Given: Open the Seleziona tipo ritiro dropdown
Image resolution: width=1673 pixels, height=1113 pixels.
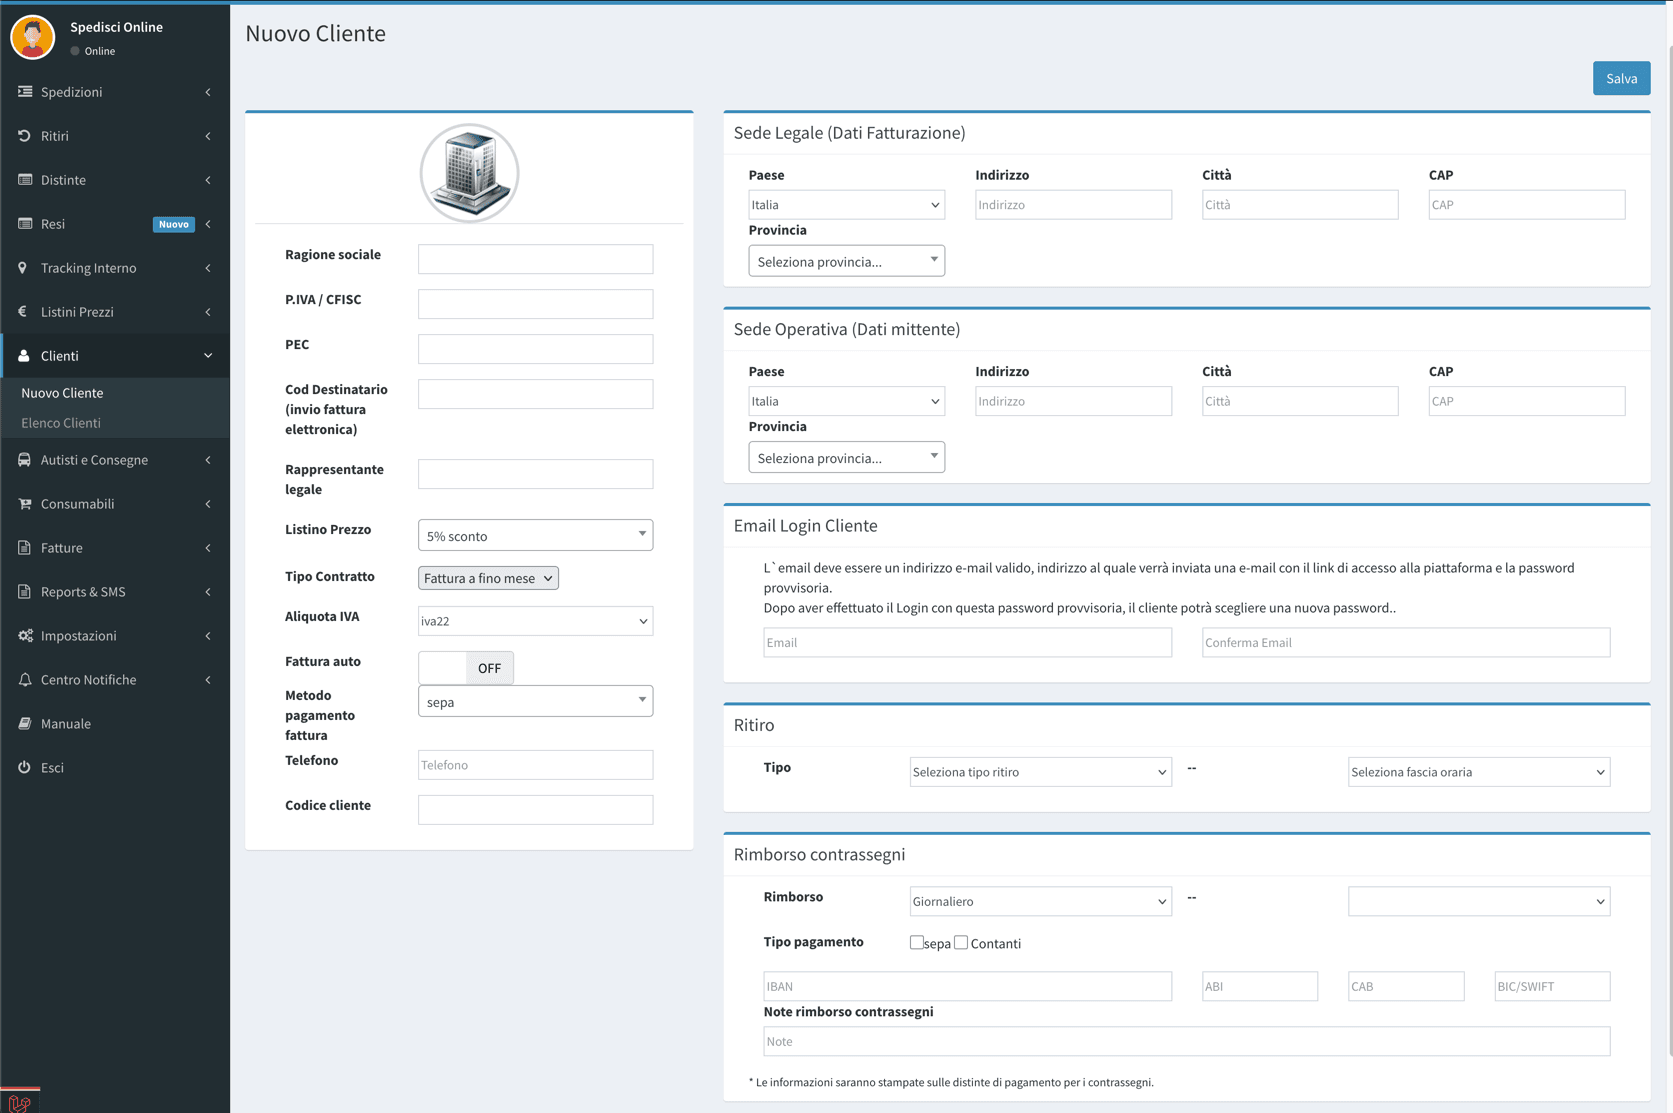Looking at the screenshot, I should (1040, 771).
